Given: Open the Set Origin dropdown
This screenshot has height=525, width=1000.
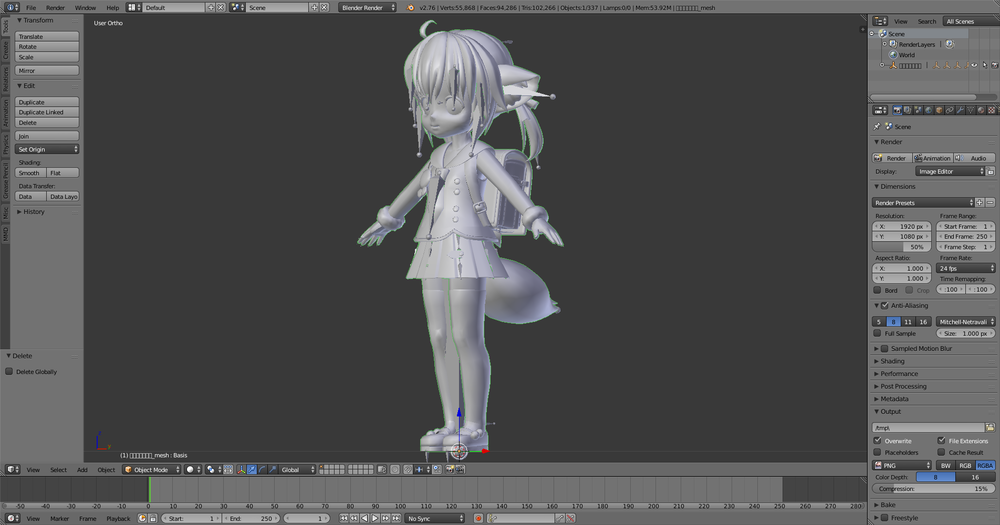Looking at the screenshot, I should pyautogui.click(x=47, y=149).
